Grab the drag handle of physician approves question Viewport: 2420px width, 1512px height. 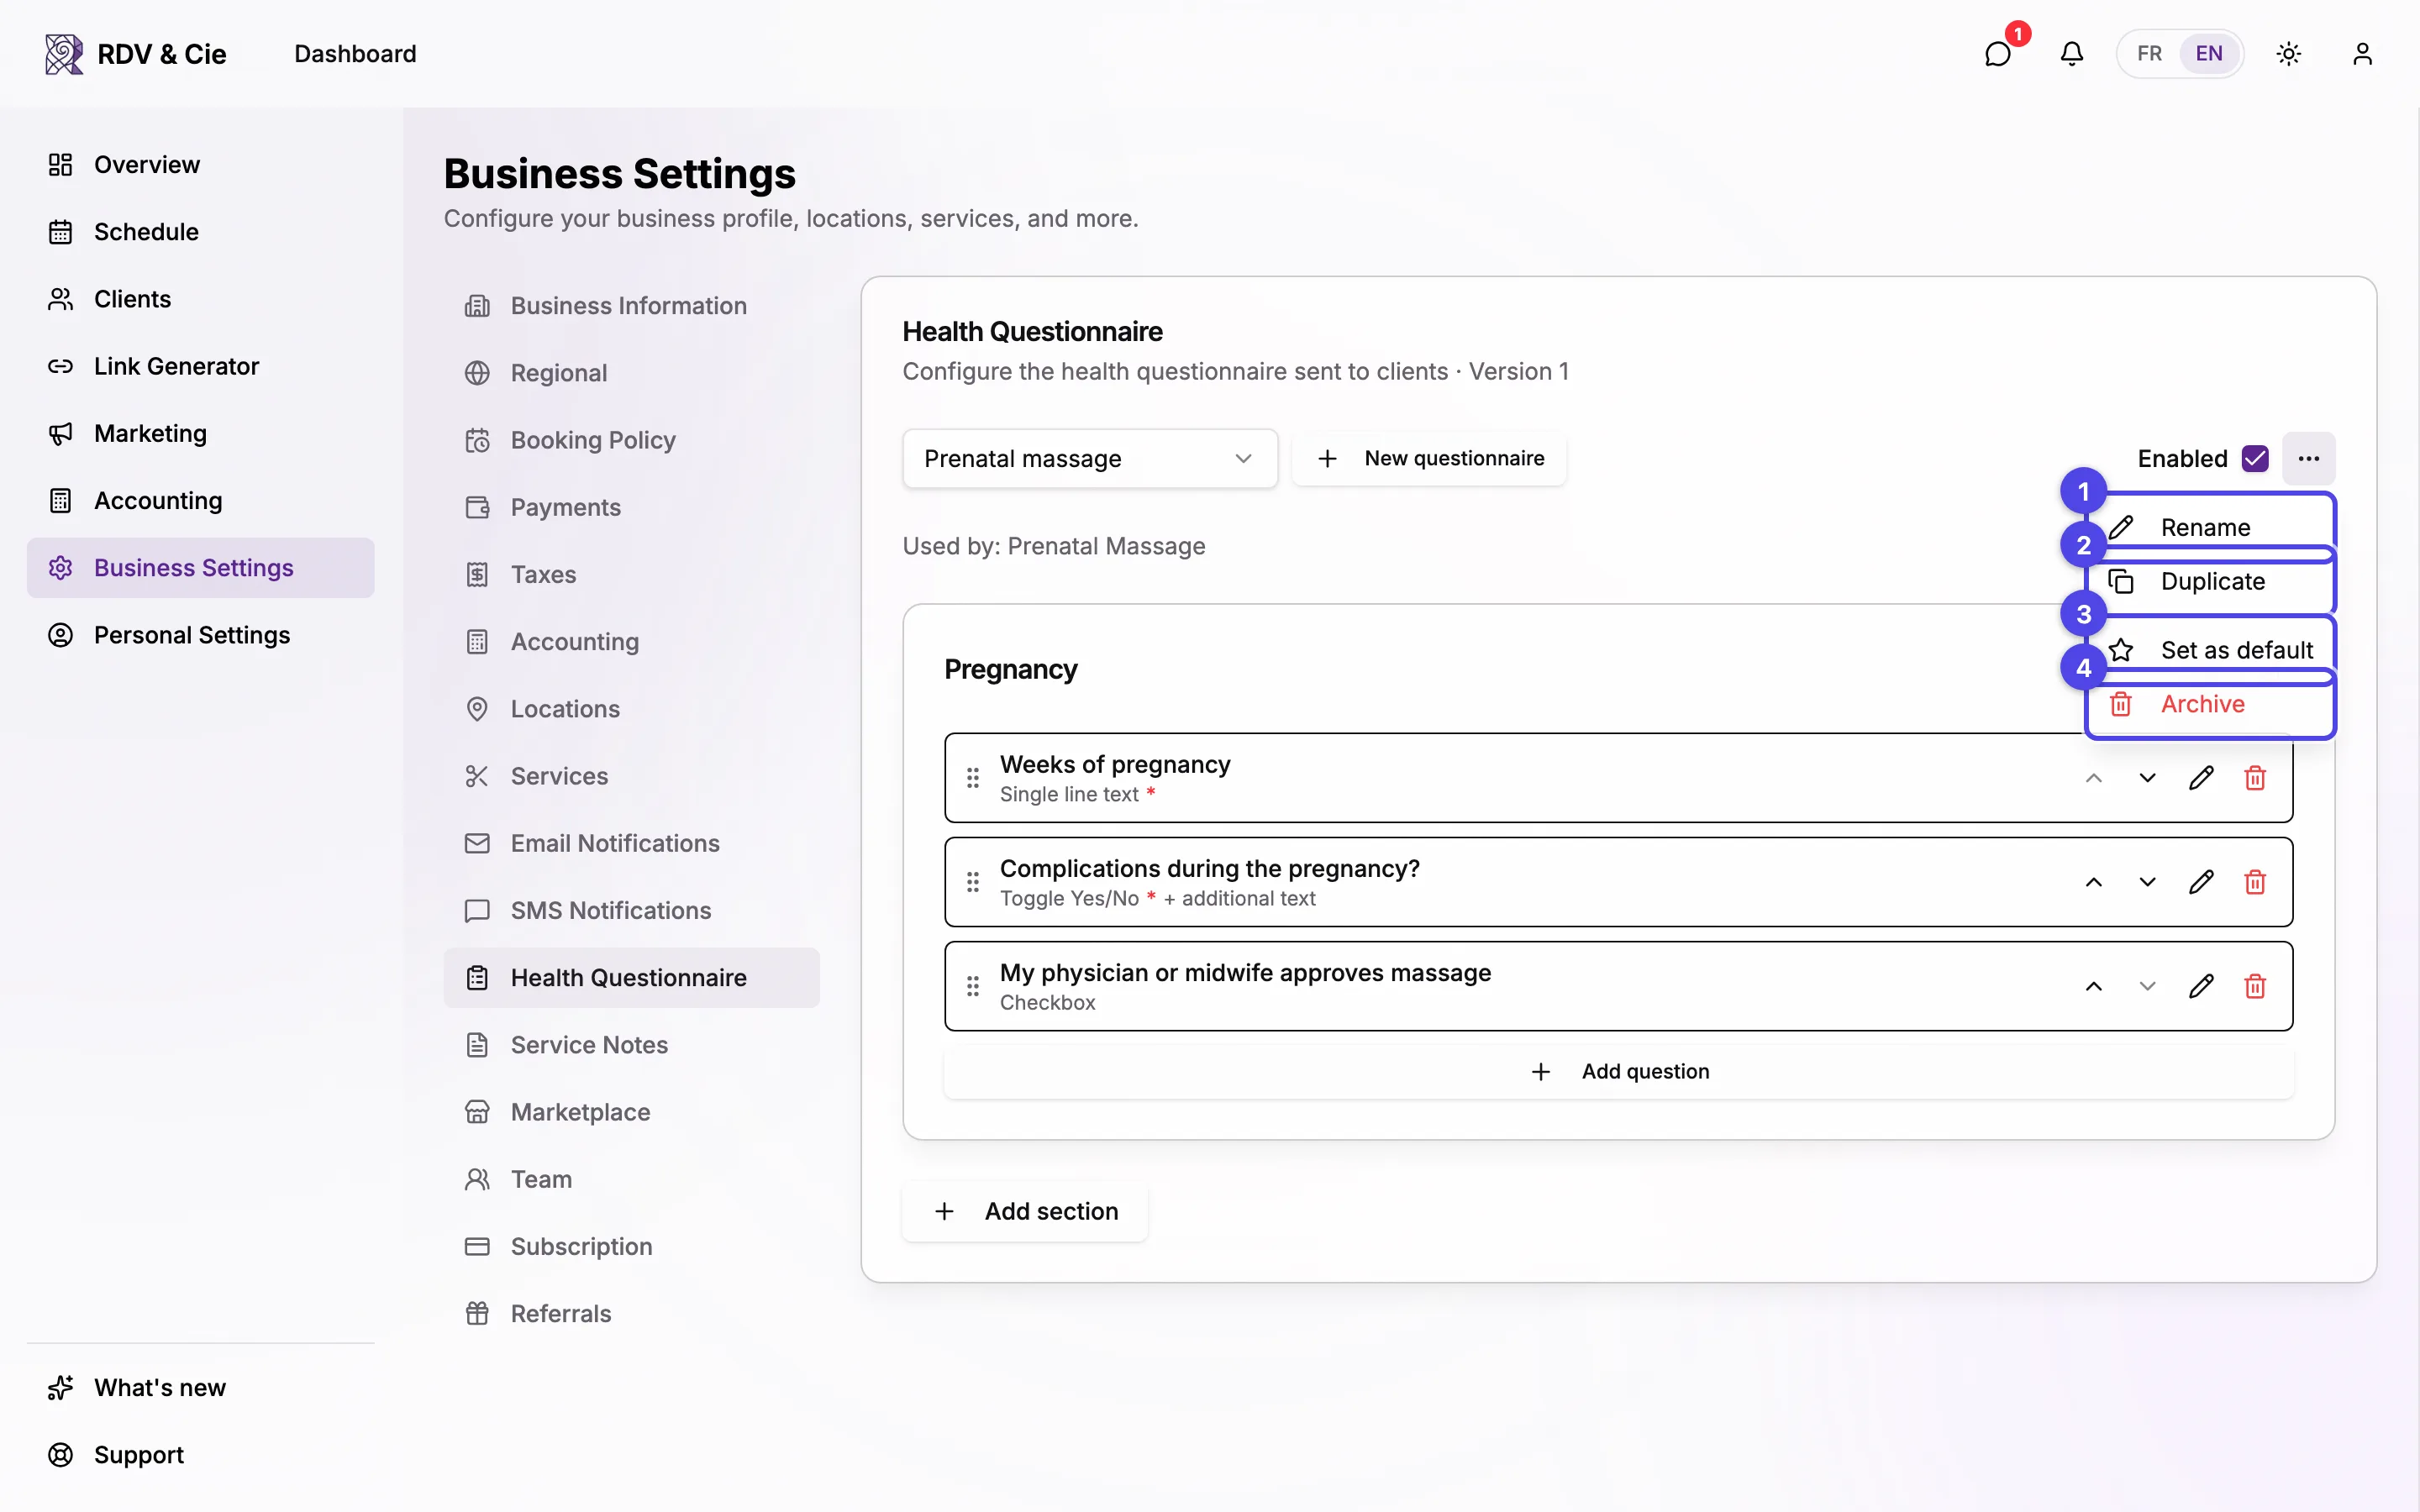point(973,986)
